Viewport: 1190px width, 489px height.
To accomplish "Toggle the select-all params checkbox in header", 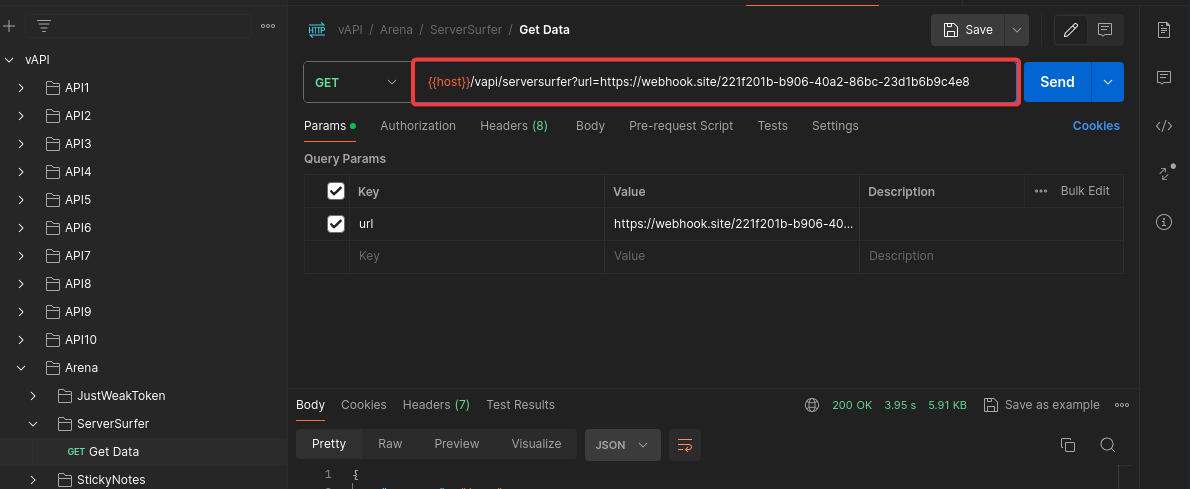I will click(x=336, y=191).
